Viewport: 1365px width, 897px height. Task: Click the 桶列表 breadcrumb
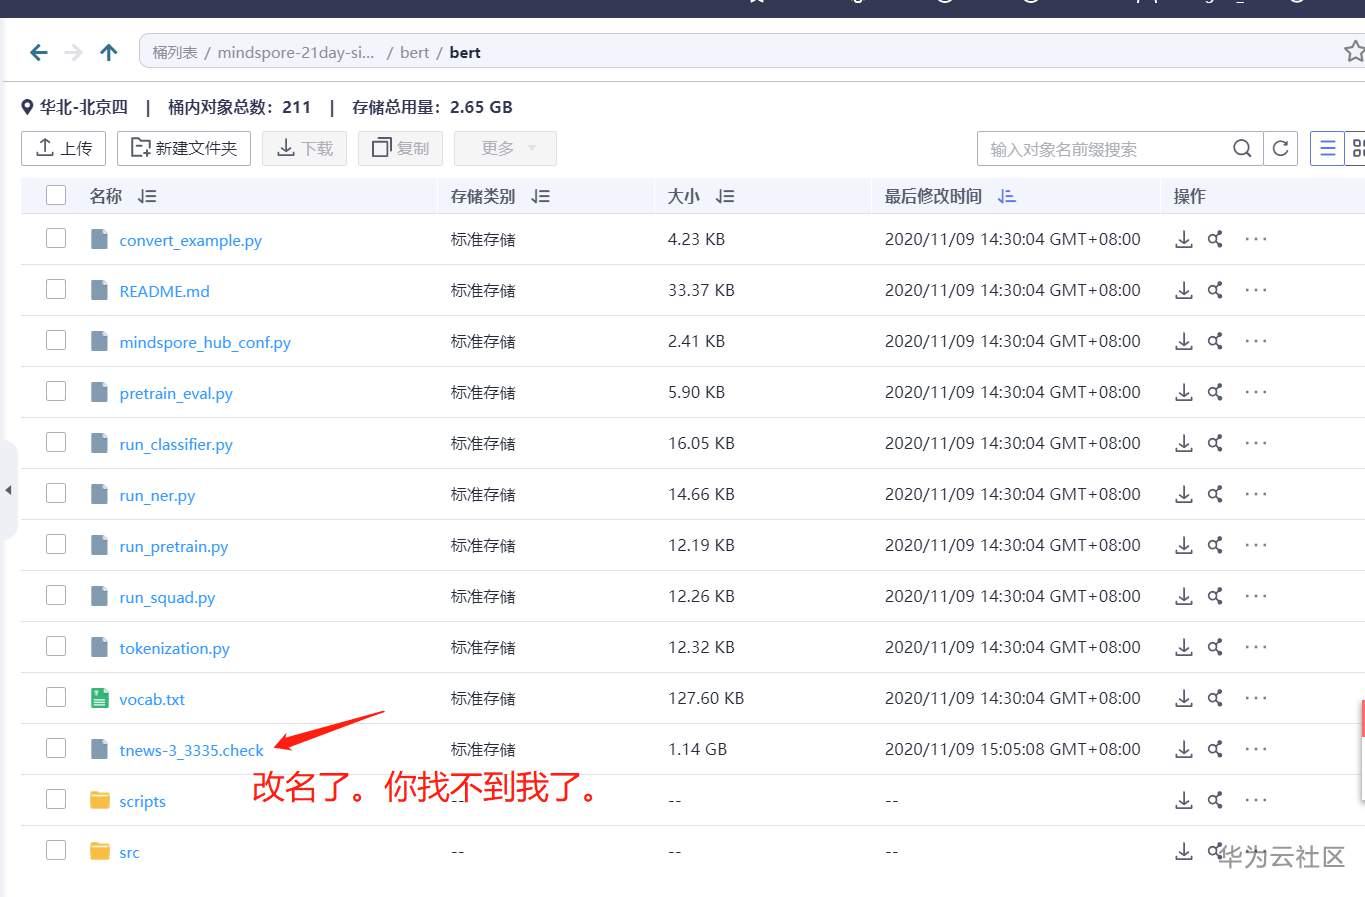click(x=175, y=53)
